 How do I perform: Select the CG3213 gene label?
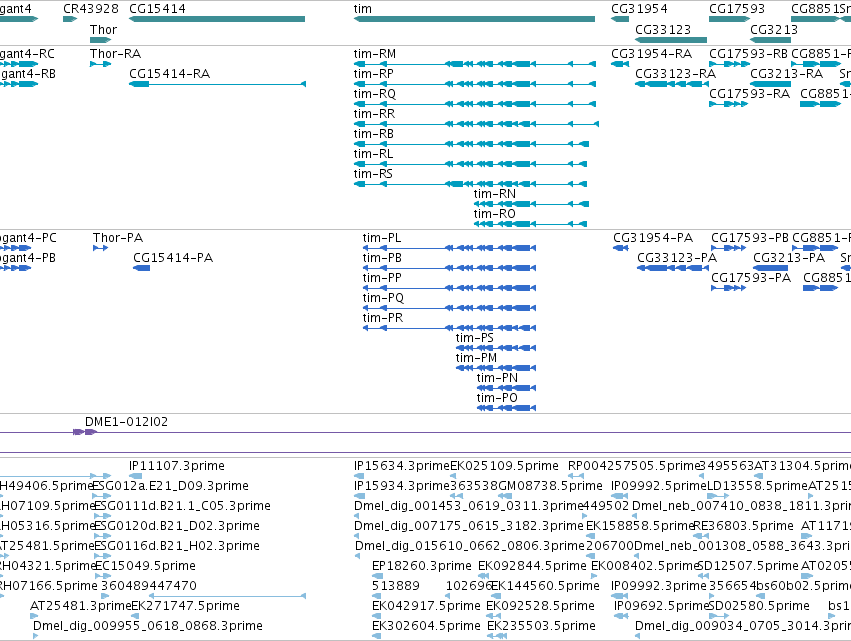[774, 29]
